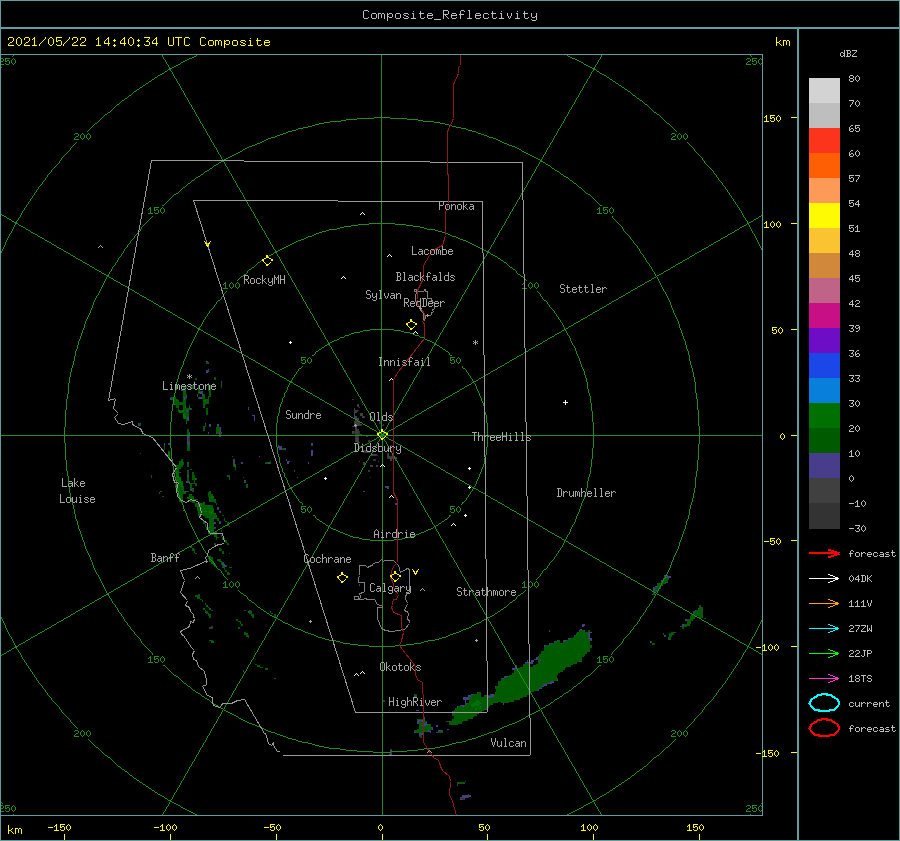Viewport: 900px width, 841px height.
Task: Click the white 04DK arrow icon
Action: (824, 578)
